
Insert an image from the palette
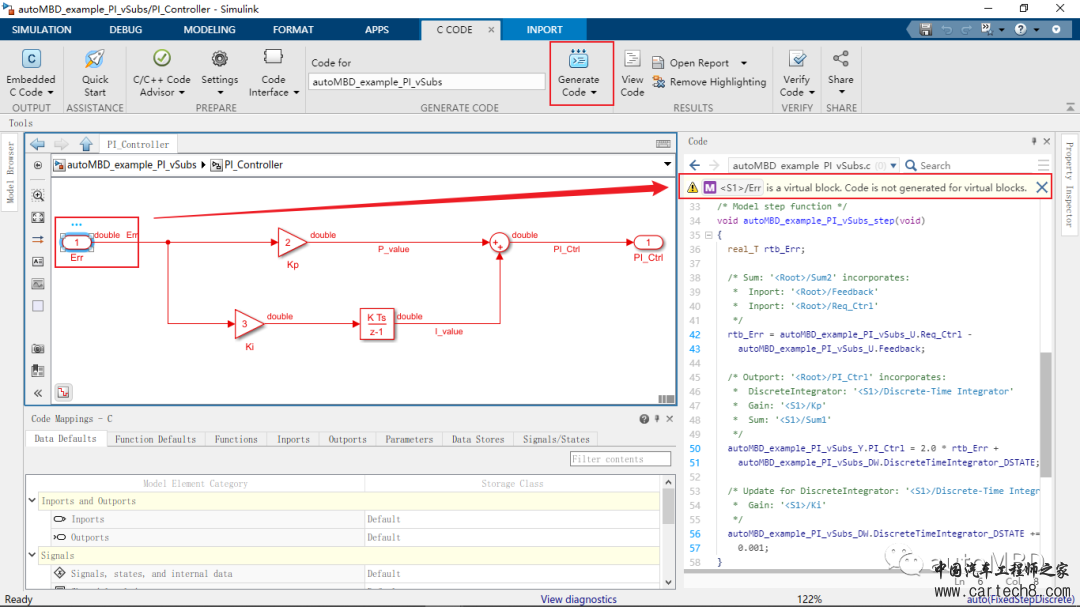tap(38, 284)
